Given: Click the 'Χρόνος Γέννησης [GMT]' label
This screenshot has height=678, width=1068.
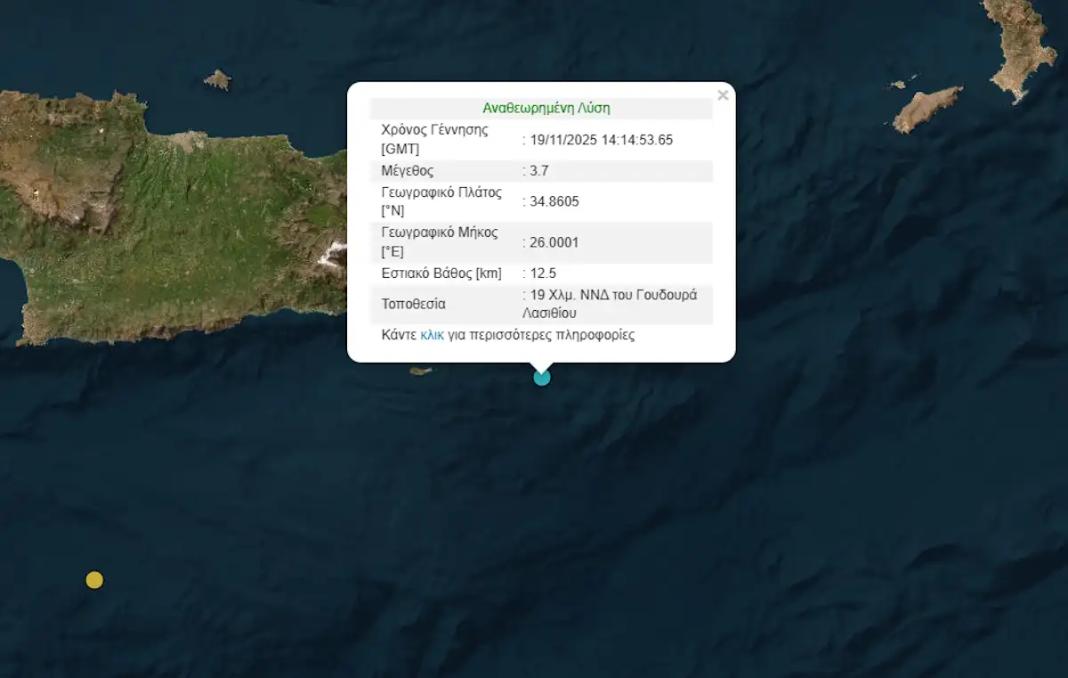Looking at the screenshot, I should point(434,139).
